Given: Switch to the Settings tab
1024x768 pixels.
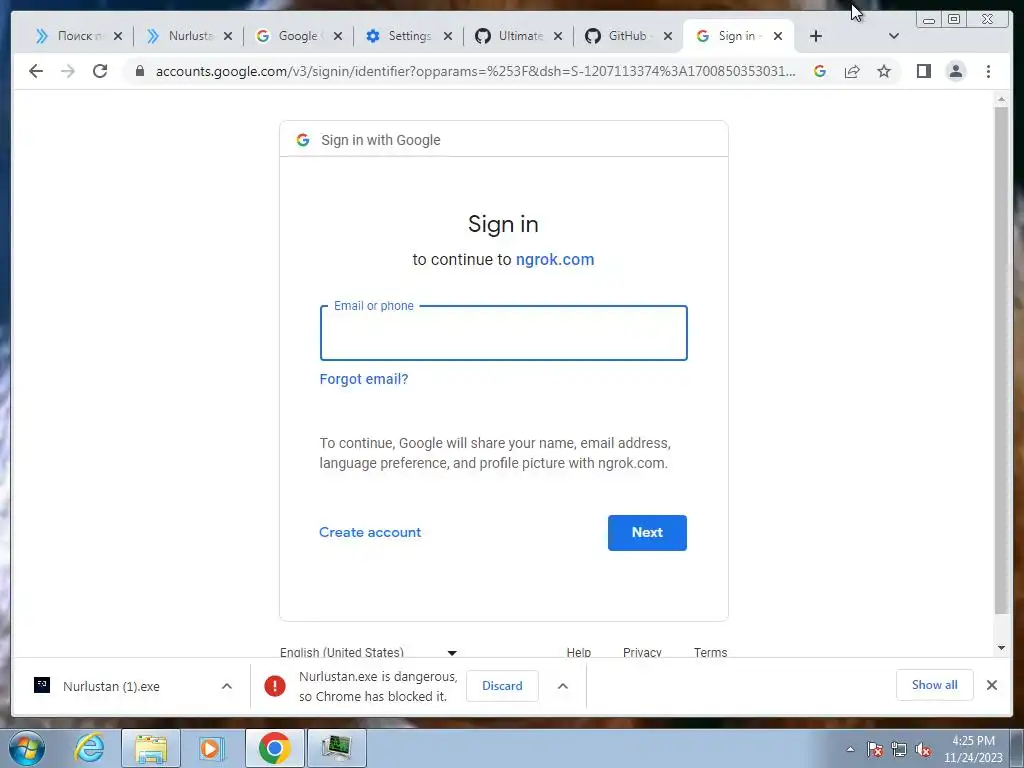Looking at the screenshot, I should [x=400, y=36].
